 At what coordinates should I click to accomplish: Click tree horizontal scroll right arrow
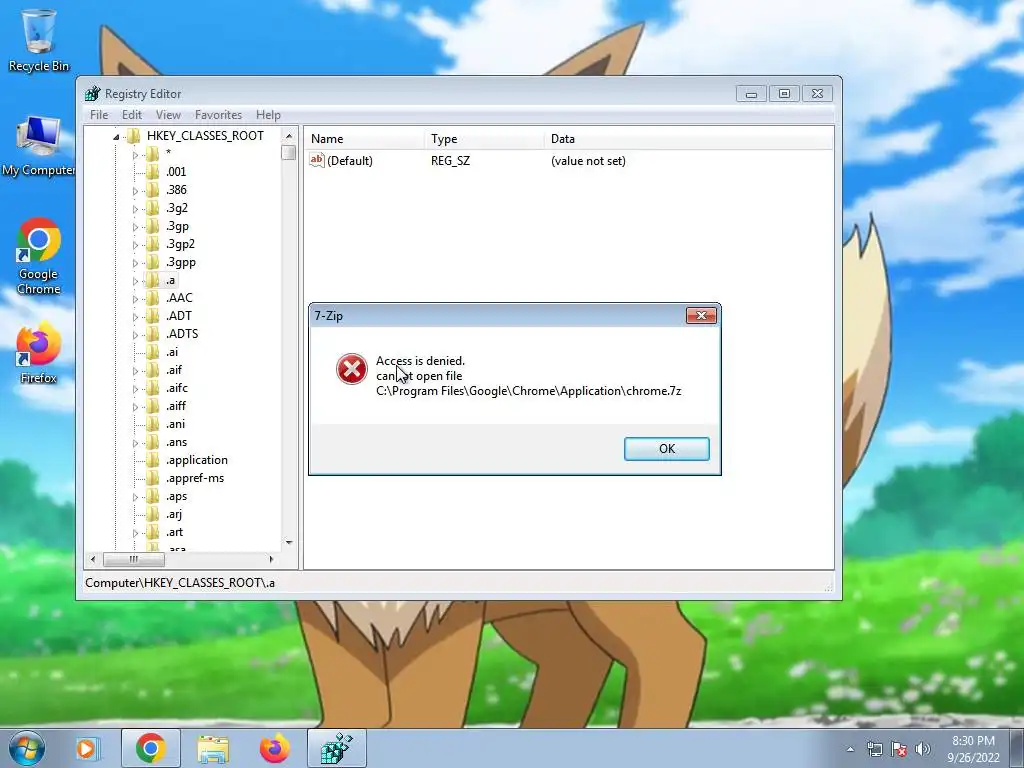click(x=271, y=559)
